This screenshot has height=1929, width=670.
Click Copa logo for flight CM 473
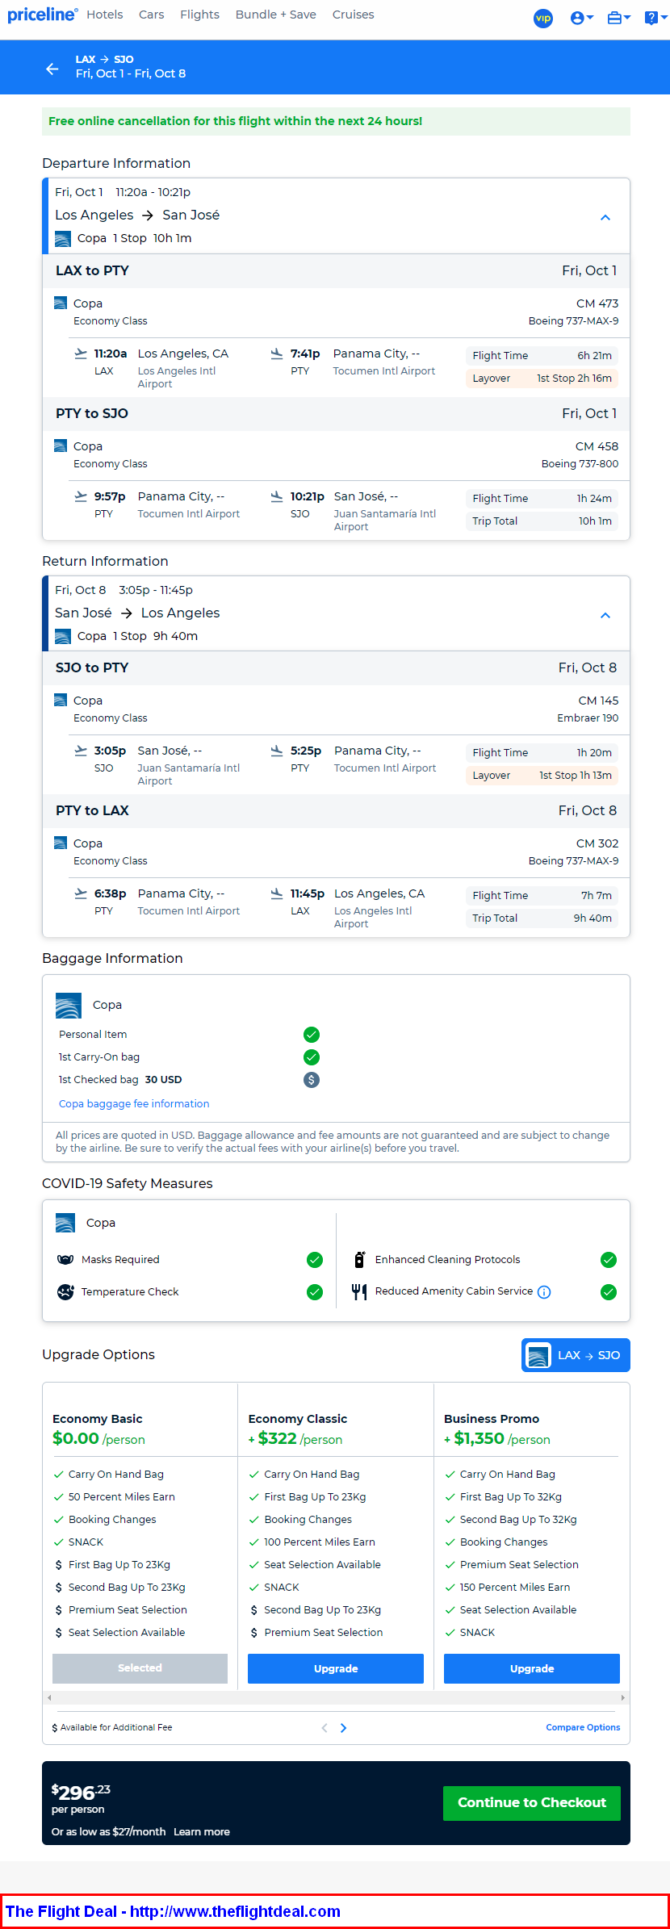pyautogui.click(x=61, y=302)
